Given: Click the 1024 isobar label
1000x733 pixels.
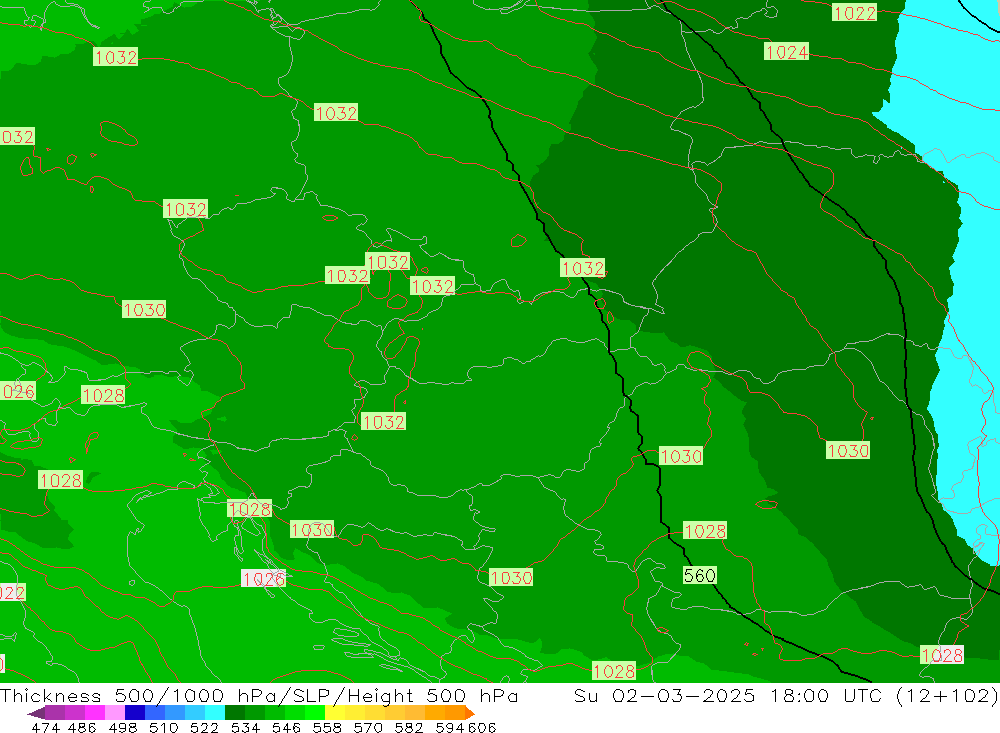Looking at the screenshot, I should (786, 52).
